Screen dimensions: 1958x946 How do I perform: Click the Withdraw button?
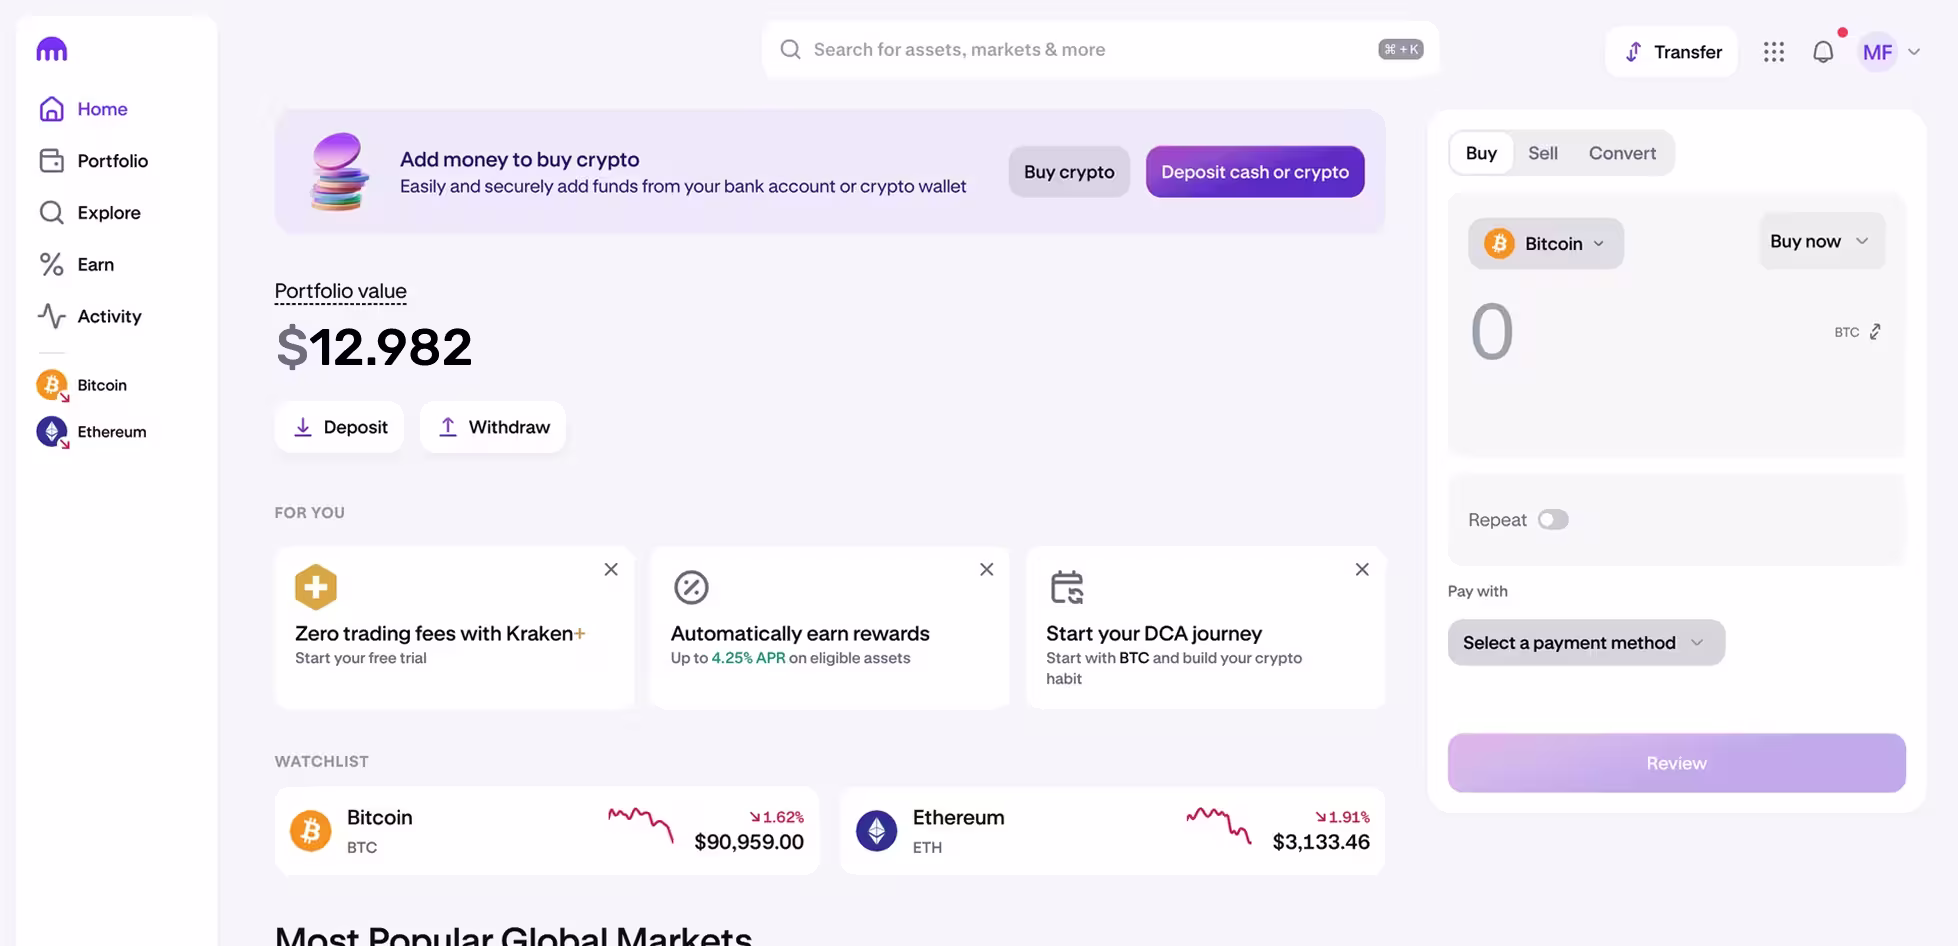(x=493, y=427)
